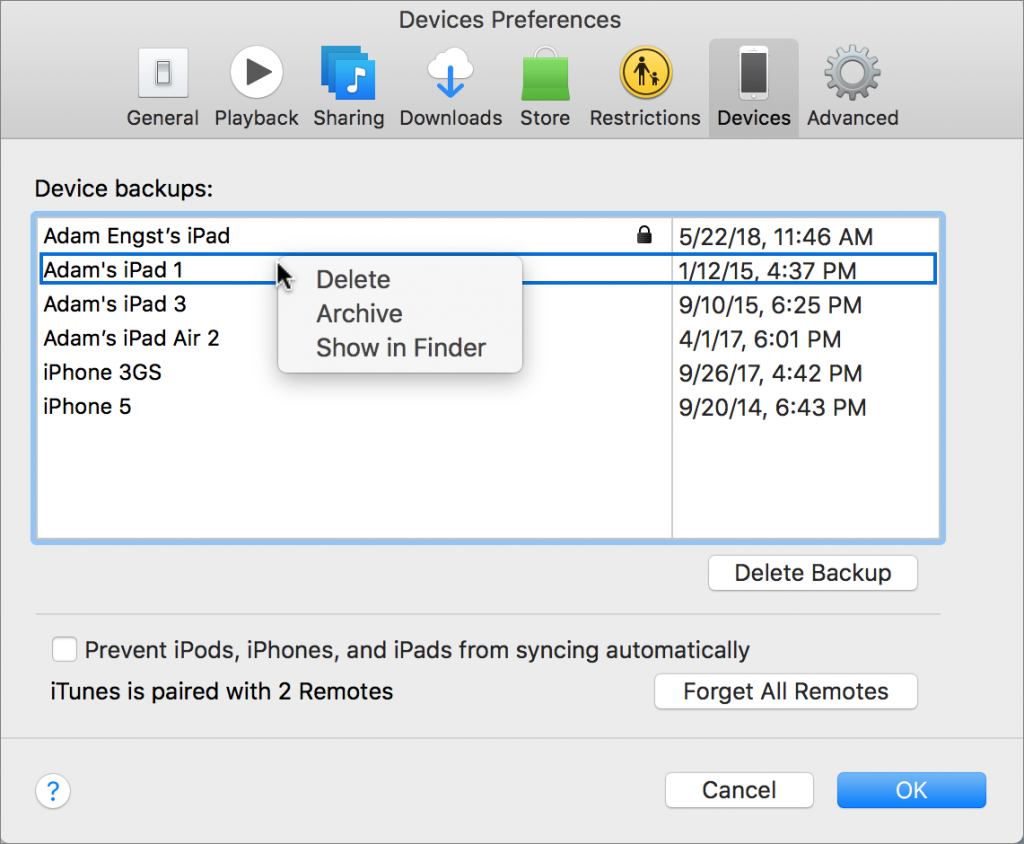
Task: Click the lock icon on Adam Engst's iPad backup
Action: [x=644, y=235]
